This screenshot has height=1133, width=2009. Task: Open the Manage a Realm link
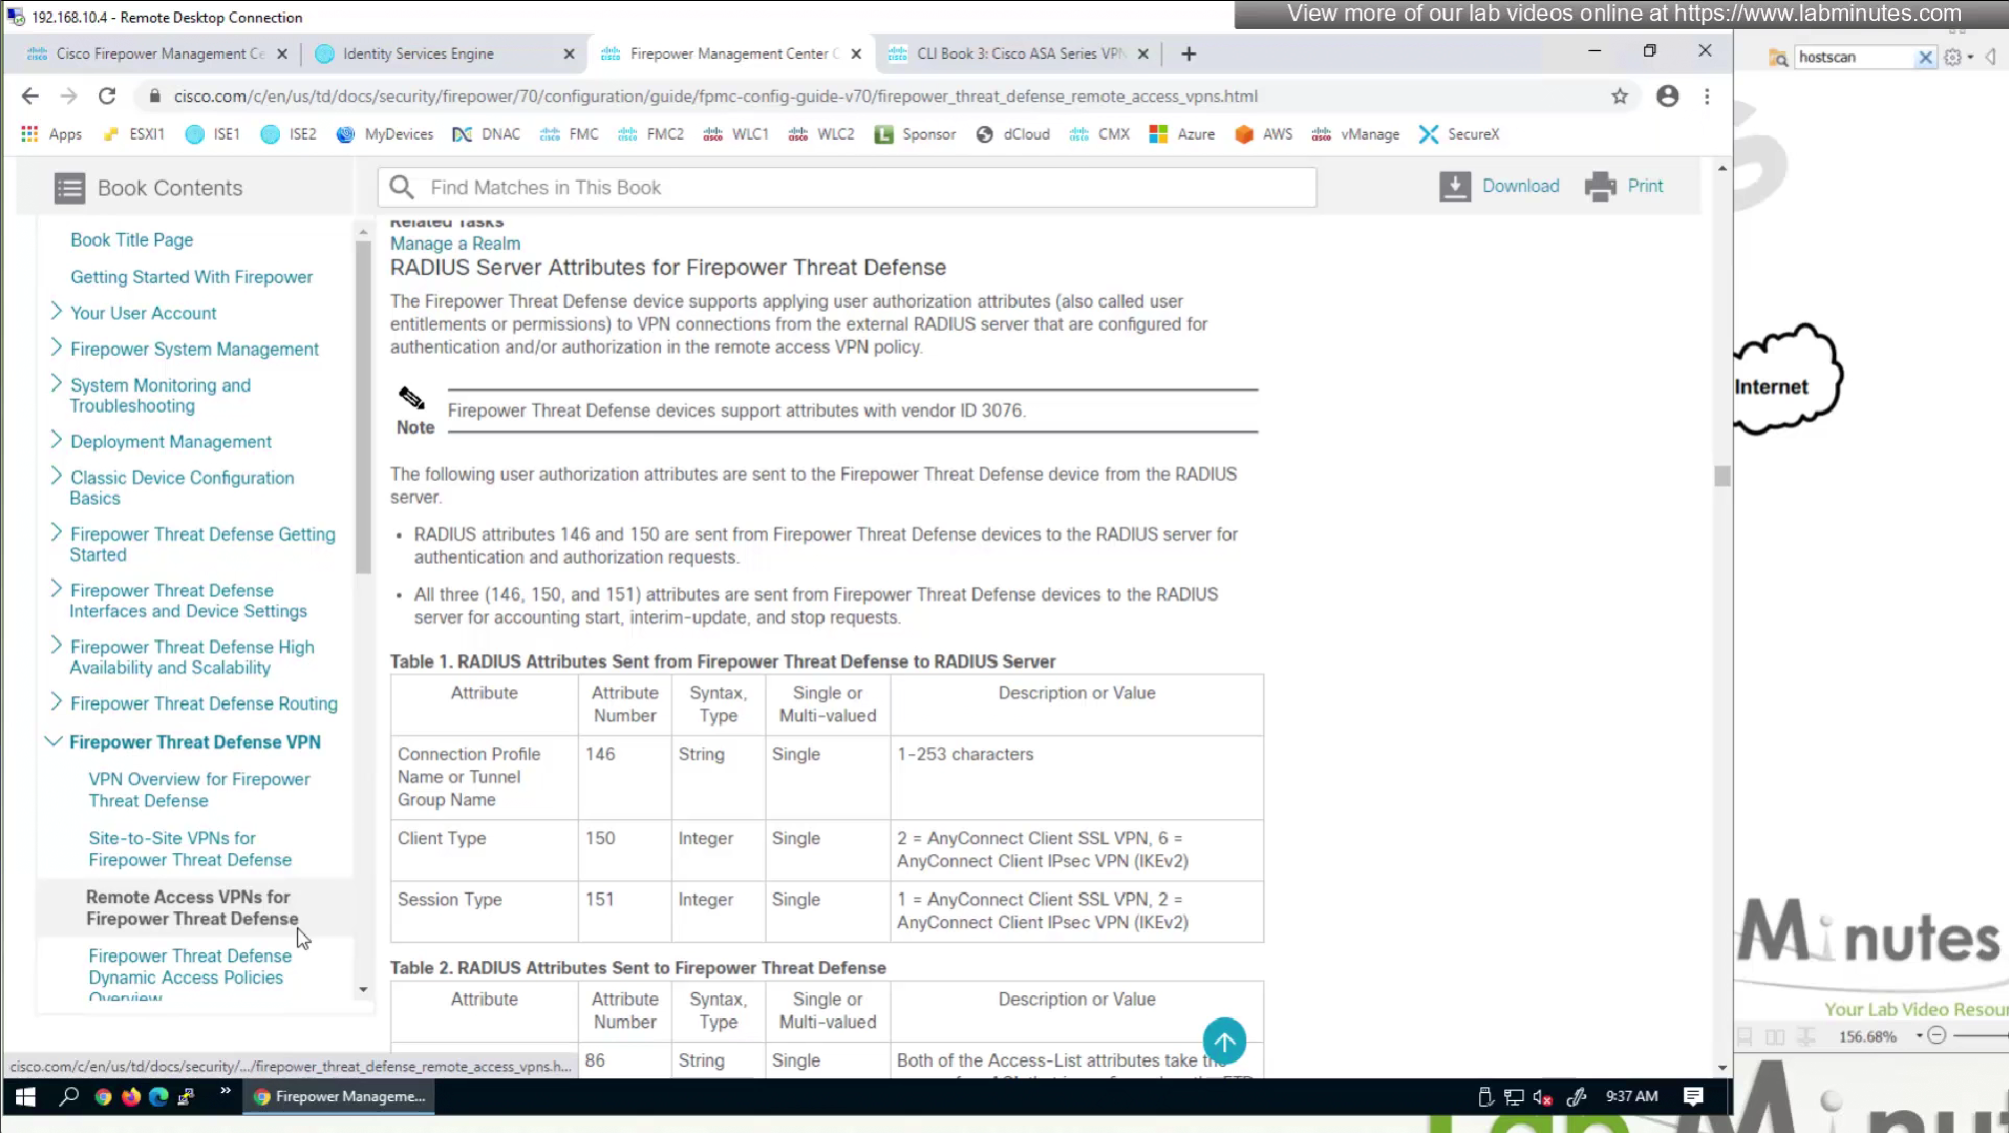(x=455, y=243)
